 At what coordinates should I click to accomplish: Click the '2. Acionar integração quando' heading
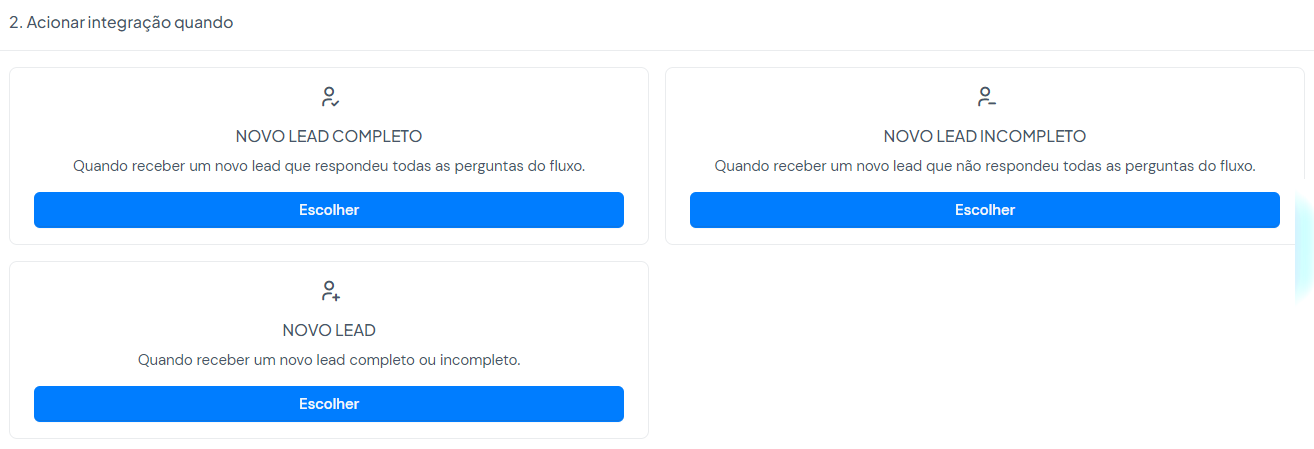point(121,22)
